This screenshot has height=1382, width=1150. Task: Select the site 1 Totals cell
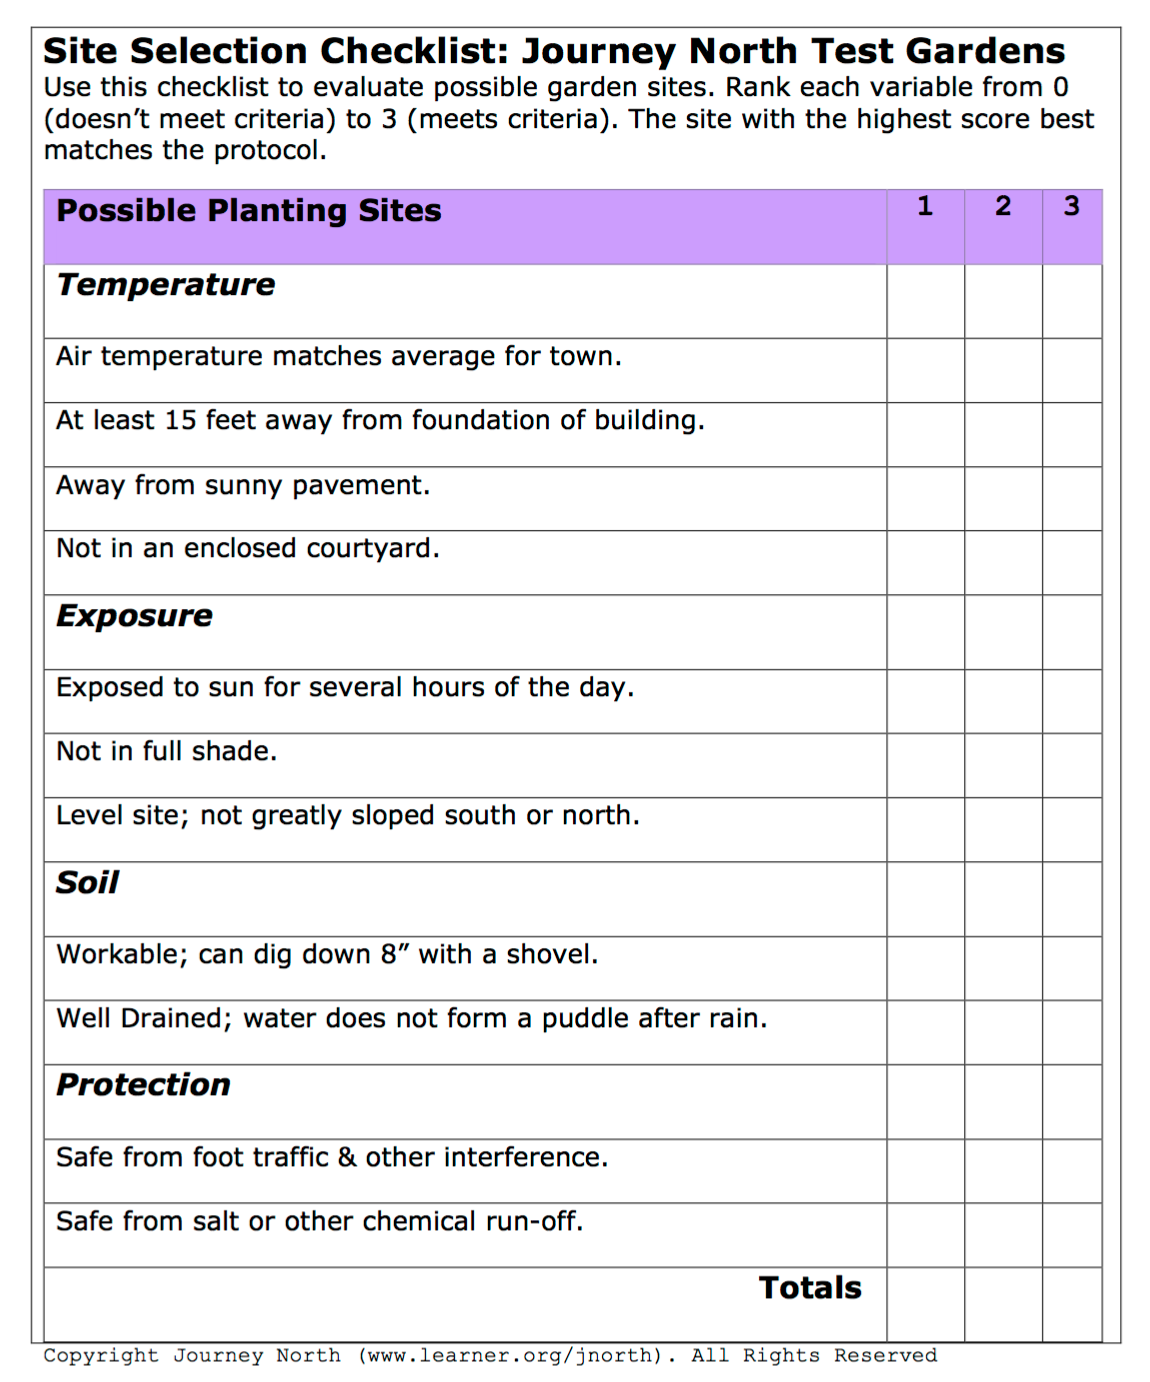pos(925,1304)
